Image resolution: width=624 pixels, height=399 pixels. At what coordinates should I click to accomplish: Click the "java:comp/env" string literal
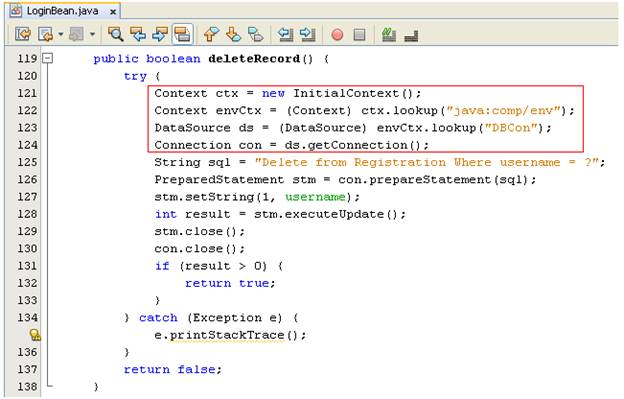tap(503, 110)
